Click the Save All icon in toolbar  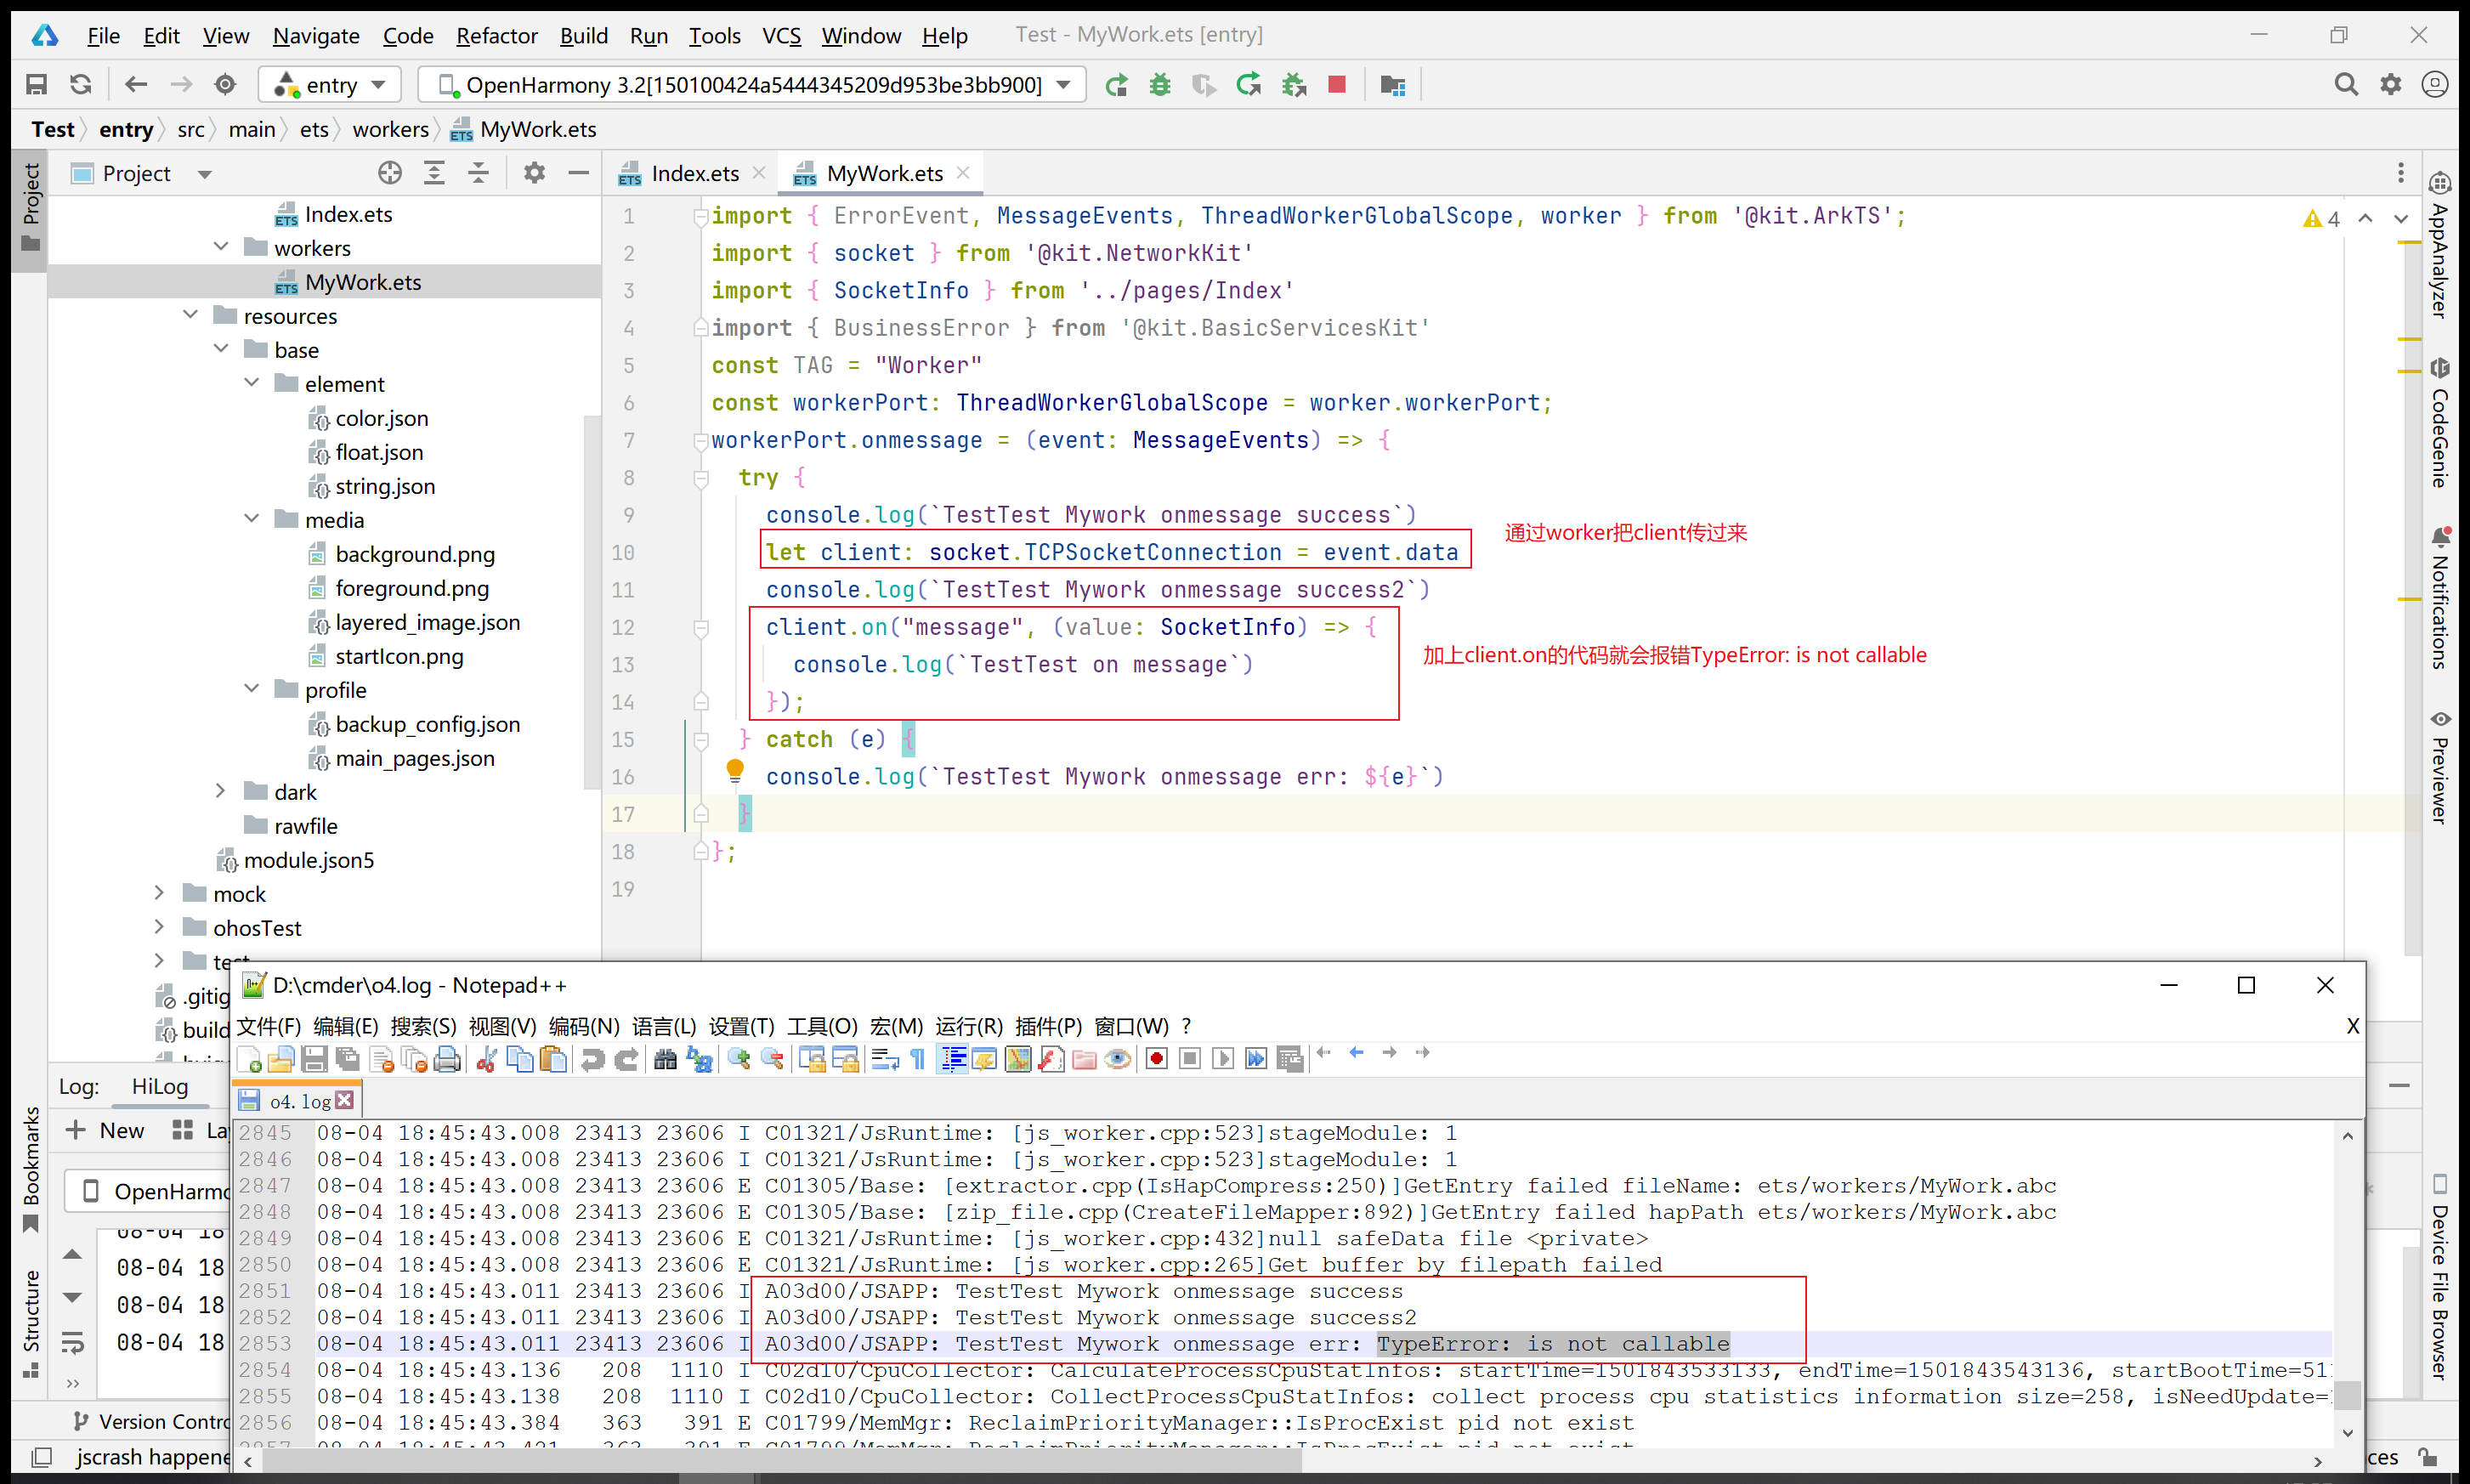click(37, 85)
